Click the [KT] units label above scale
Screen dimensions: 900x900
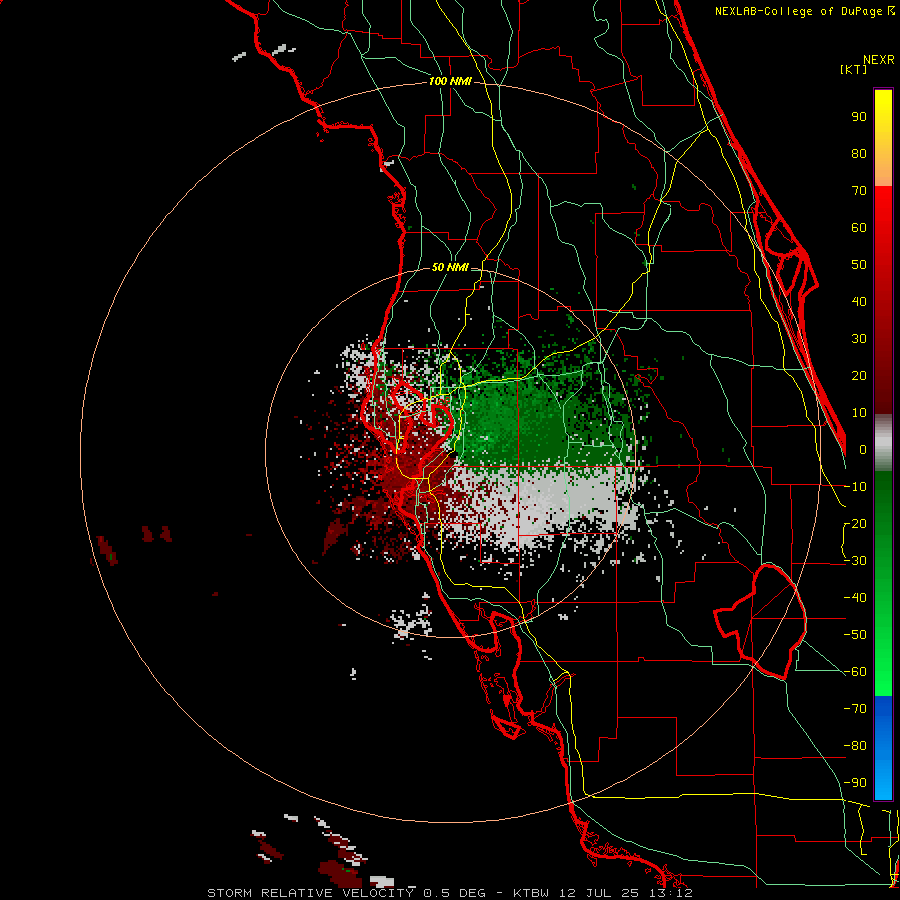coord(854,69)
